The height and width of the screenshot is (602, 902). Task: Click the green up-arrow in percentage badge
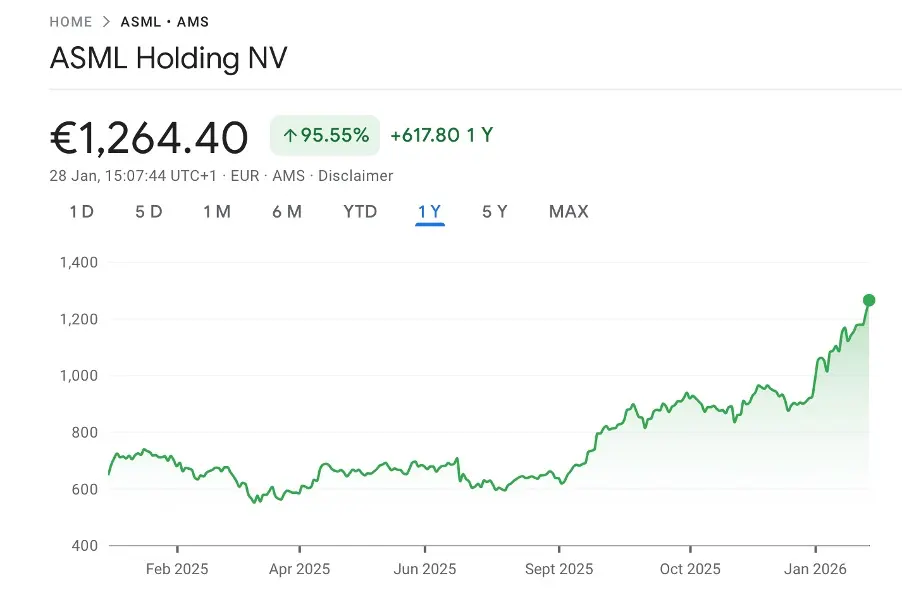click(290, 135)
